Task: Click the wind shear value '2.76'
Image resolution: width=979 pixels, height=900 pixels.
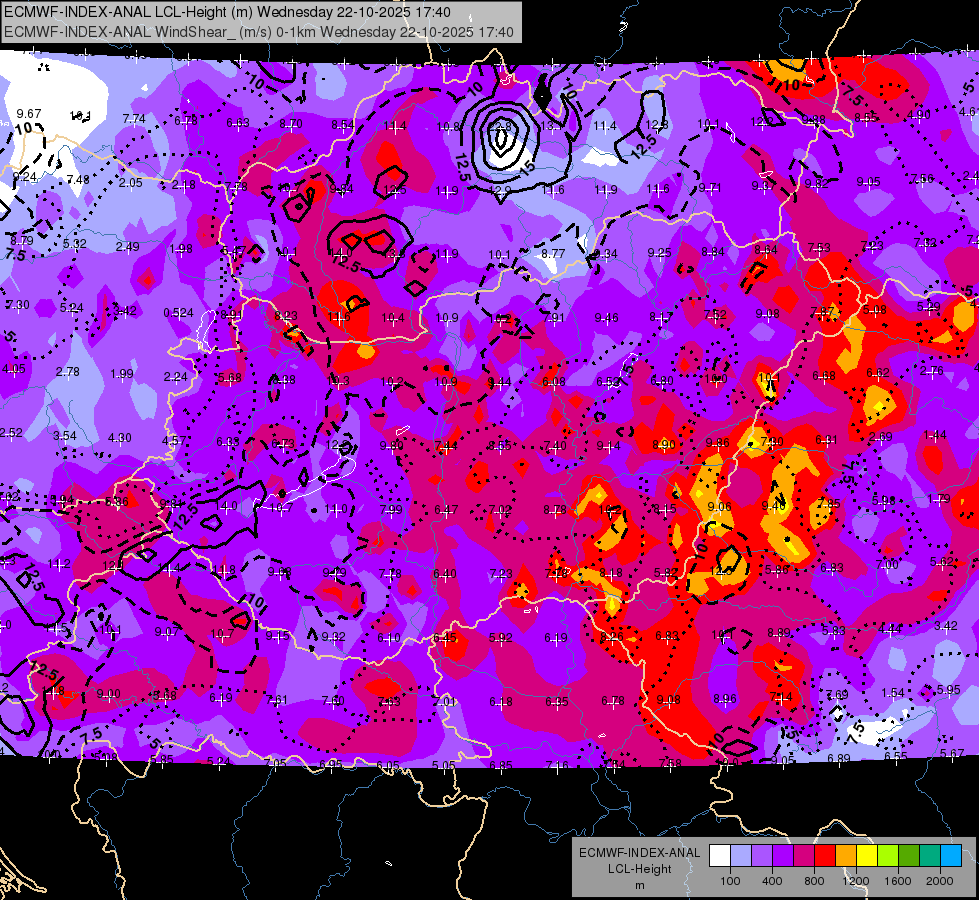Action: coord(932,371)
